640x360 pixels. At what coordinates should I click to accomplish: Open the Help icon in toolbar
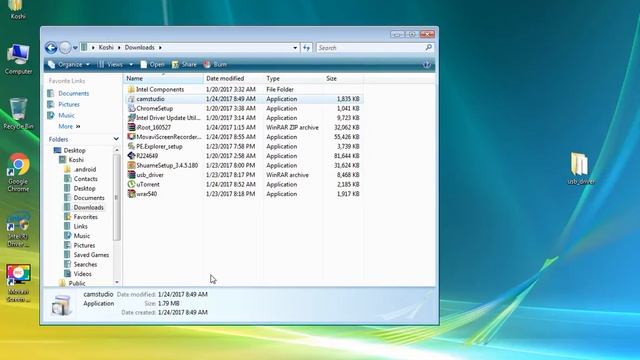(427, 64)
